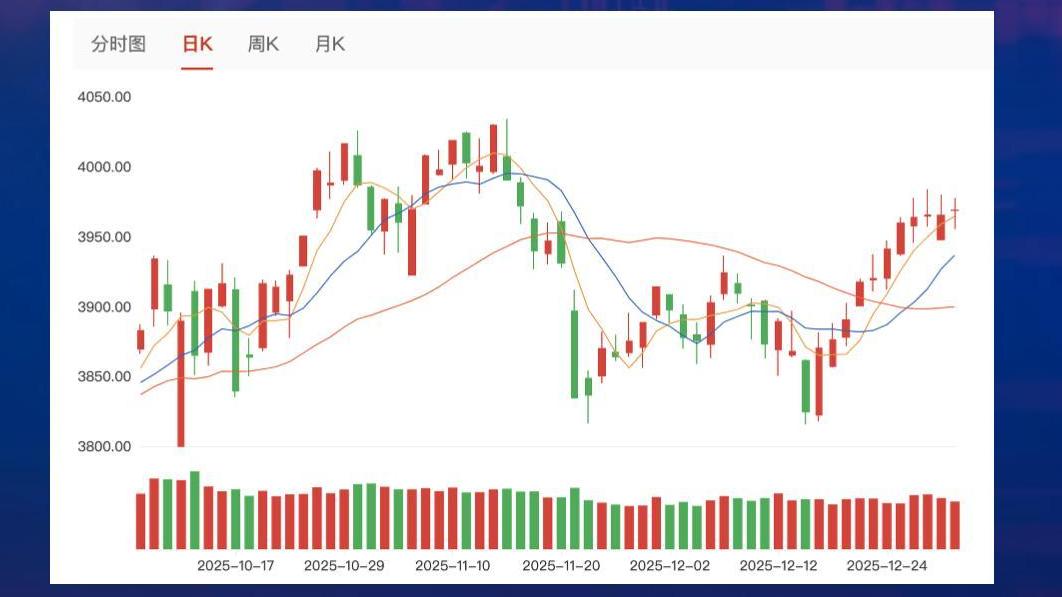This screenshot has height=597, width=1062.
Task: Open the 周K weekly chart tab
Action: point(263,44)
